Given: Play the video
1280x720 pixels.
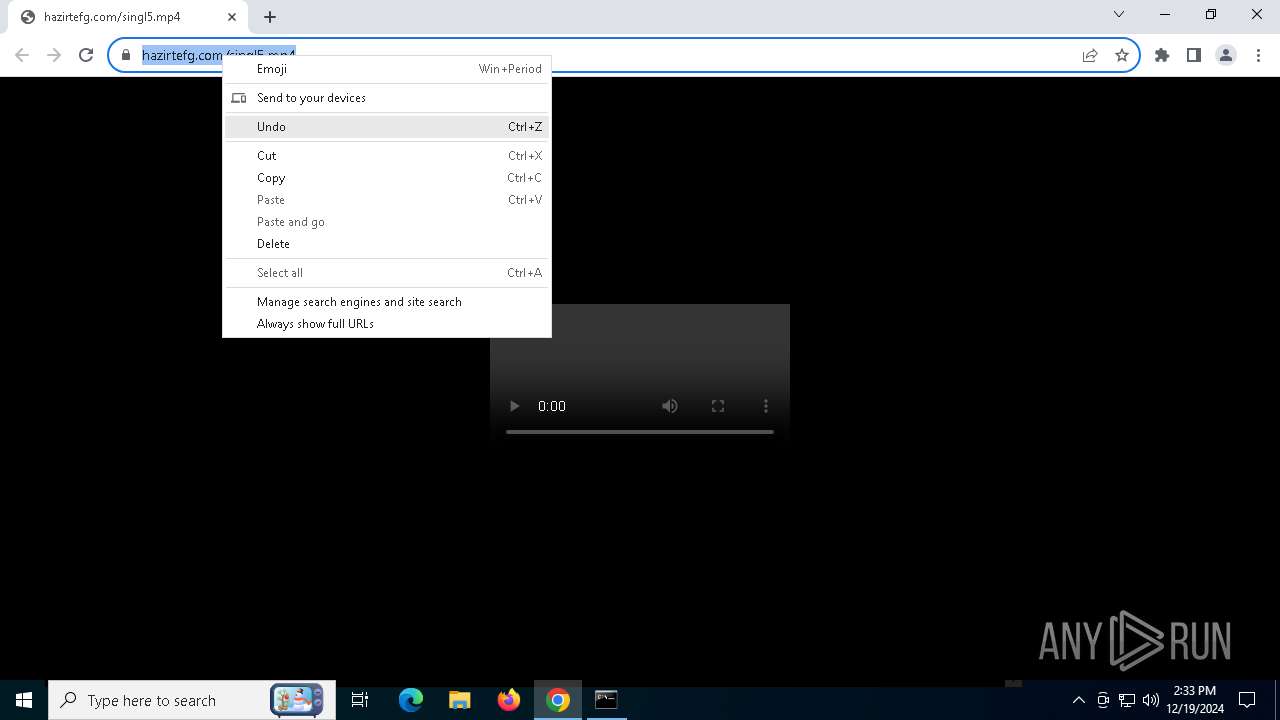Looking at the screenshot, I should pos(514,406).
